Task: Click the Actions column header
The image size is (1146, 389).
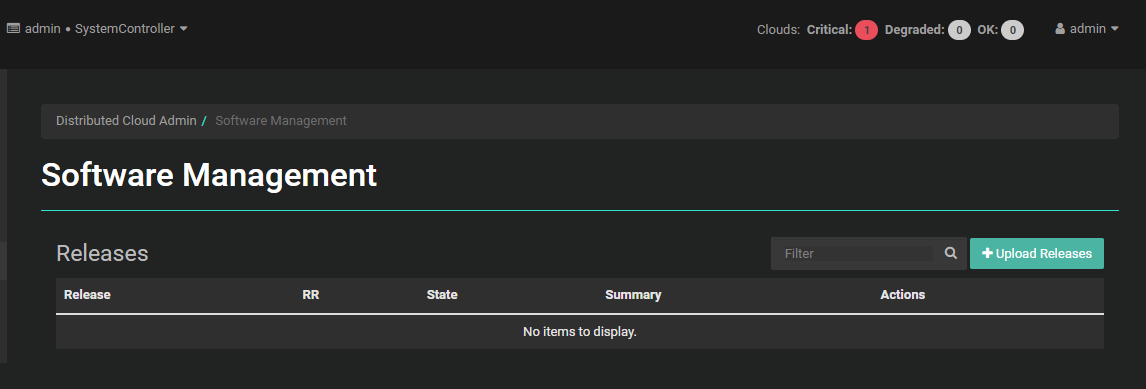Action: (x=903, y=295)
